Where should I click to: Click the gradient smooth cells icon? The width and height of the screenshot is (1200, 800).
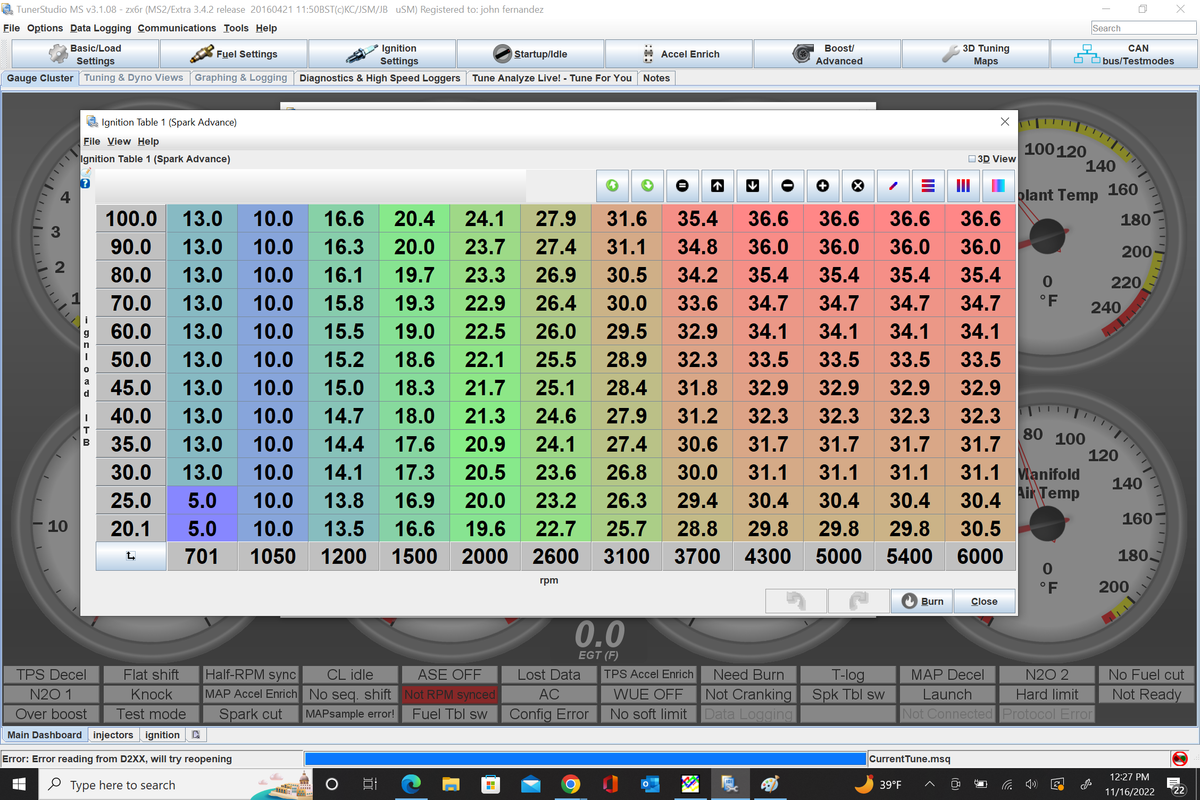point(997,186)
